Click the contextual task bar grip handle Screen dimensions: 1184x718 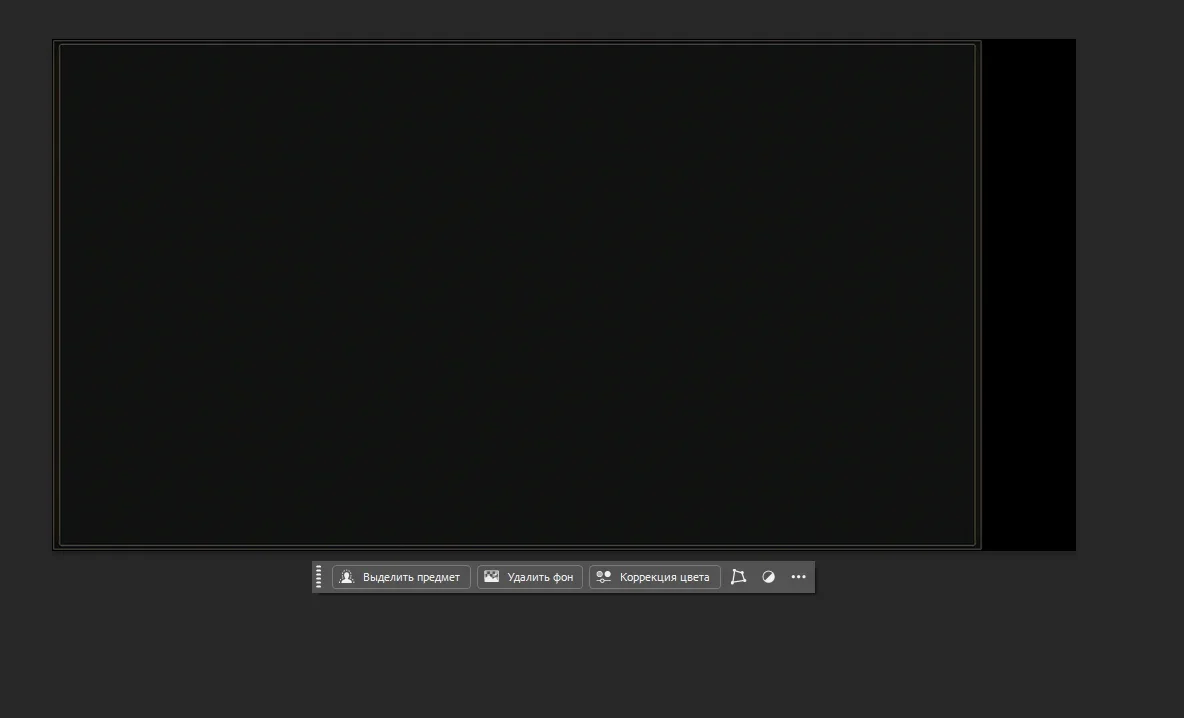(319, 577)
